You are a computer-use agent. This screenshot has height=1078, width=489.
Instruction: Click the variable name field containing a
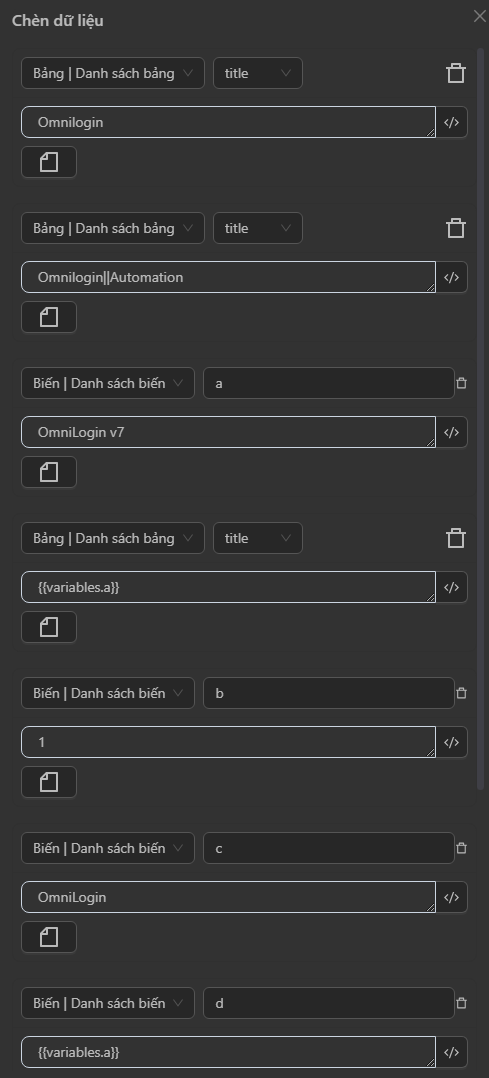tap(329, 383)
